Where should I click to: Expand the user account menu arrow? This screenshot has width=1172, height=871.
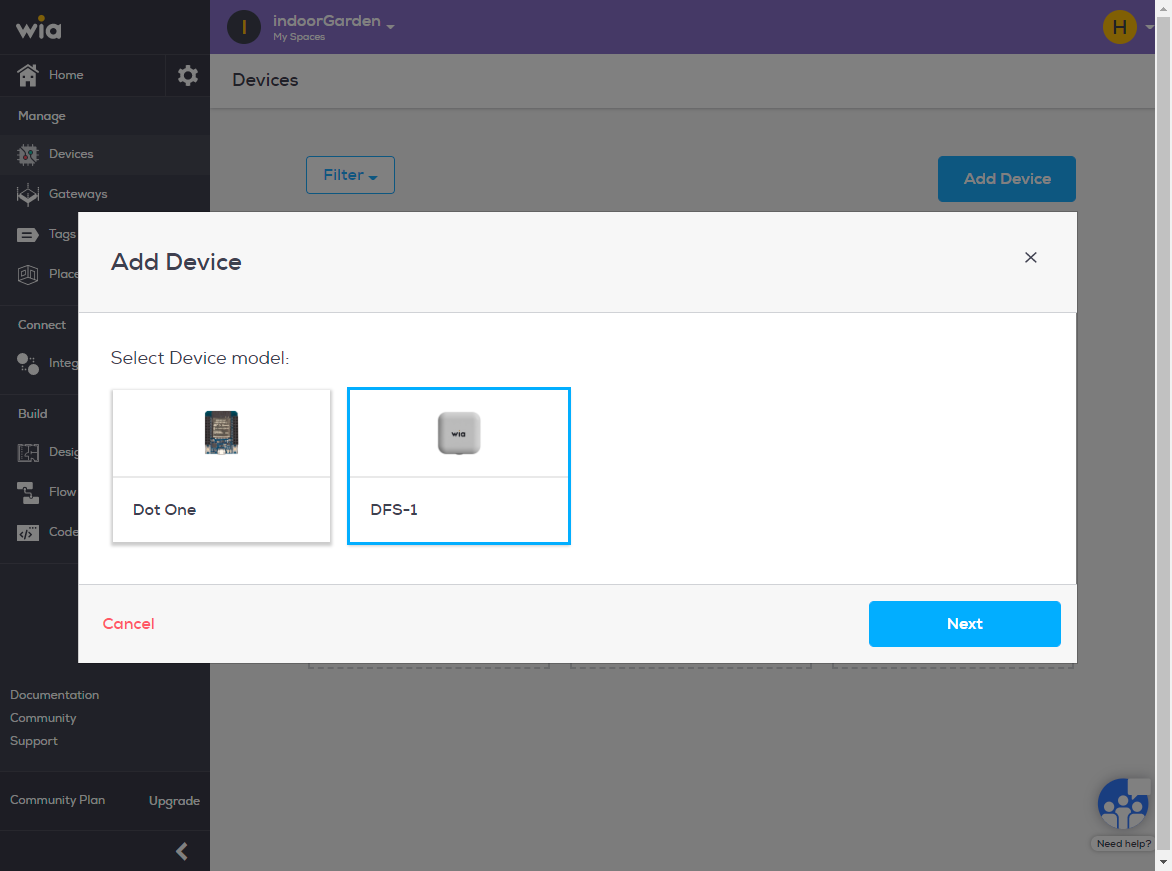point(1149,28)
